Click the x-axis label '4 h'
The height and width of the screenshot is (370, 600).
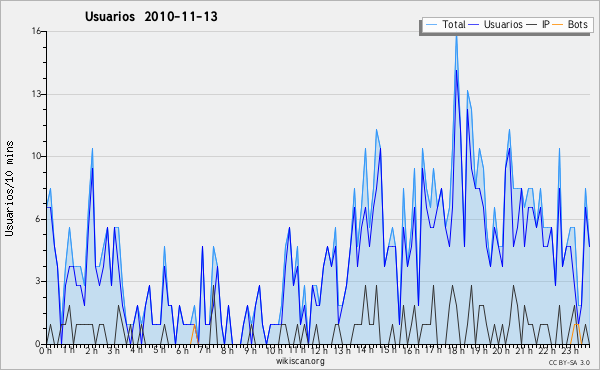[x=136, y=350]
